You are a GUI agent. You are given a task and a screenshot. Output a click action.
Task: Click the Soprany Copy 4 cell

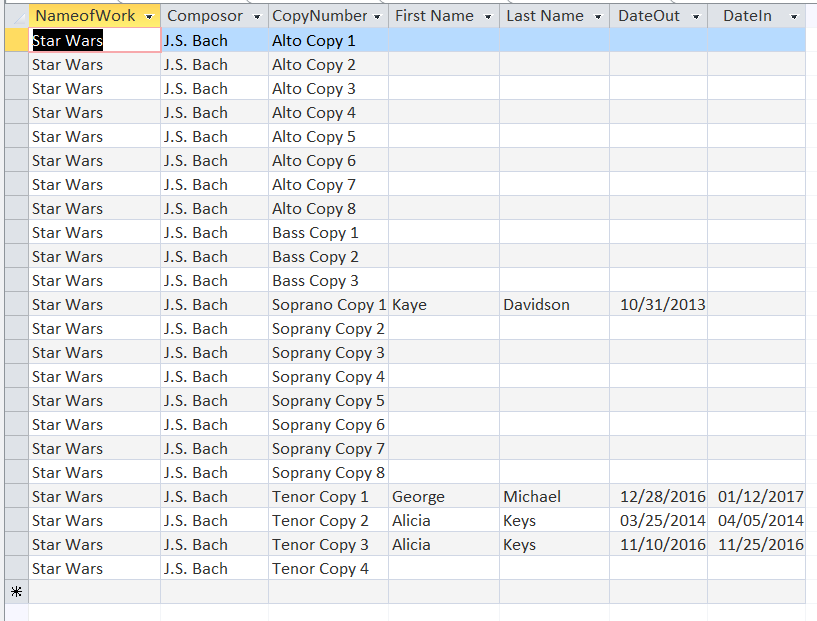click(328, 376)
